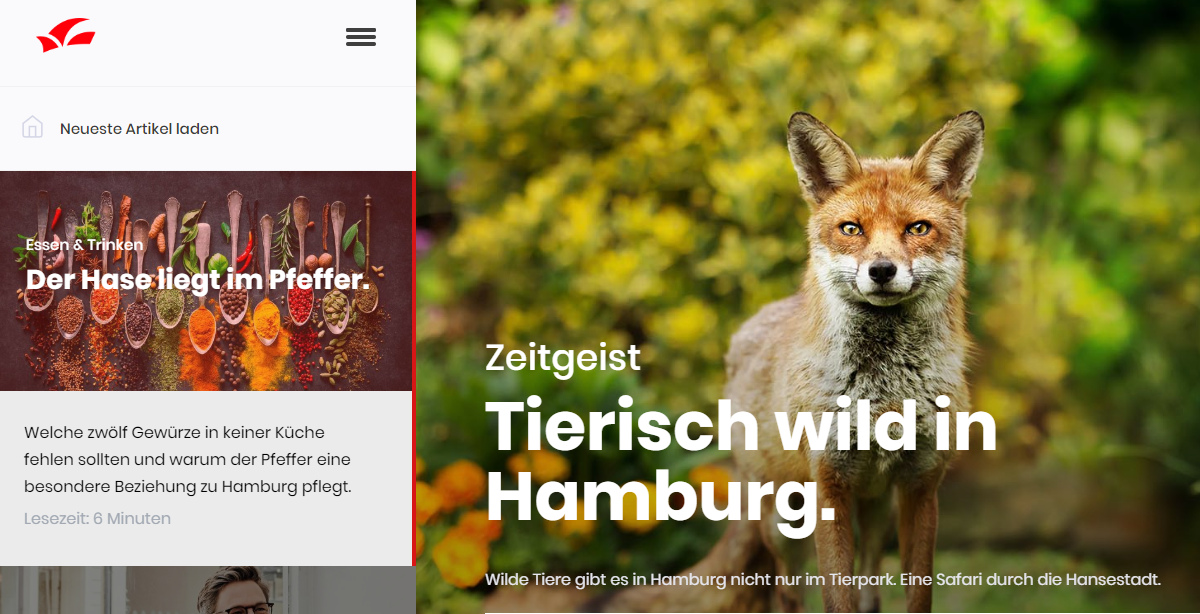
Task: Click the word Hamburg in hero title
Action: click(660, 496)
